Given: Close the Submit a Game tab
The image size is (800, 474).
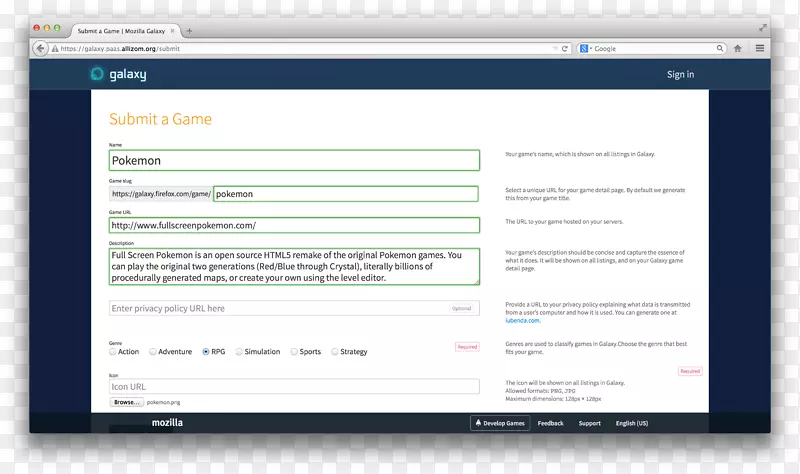Looking at the screenshot, I should click(x=172, y=31).
